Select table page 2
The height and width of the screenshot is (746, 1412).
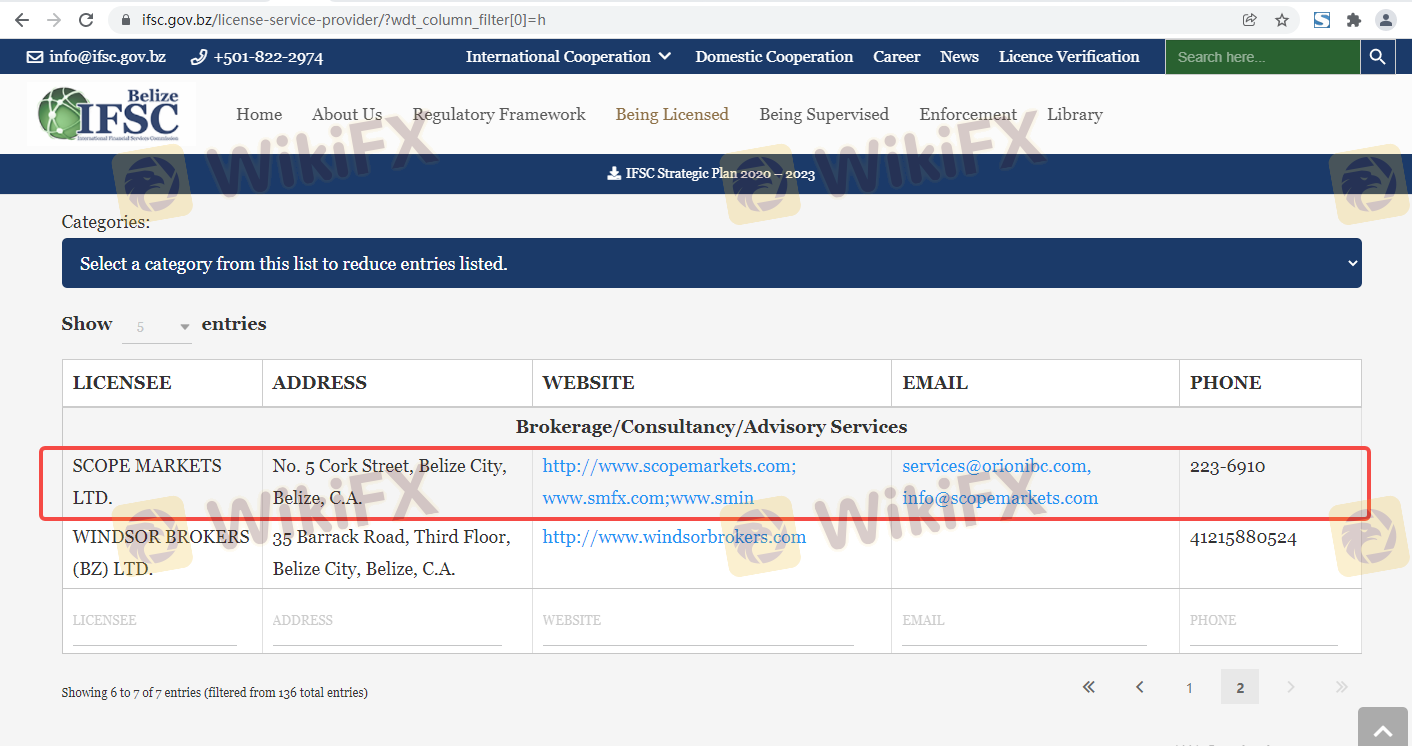click(x=1240, y=687)
